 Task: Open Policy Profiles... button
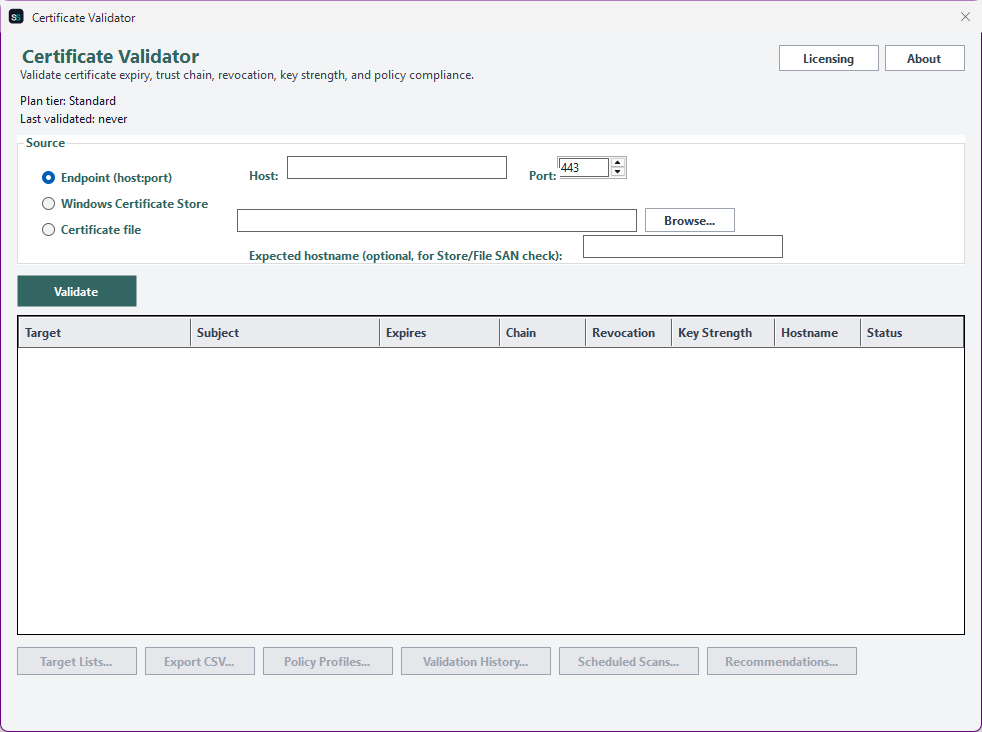[328, 661]
